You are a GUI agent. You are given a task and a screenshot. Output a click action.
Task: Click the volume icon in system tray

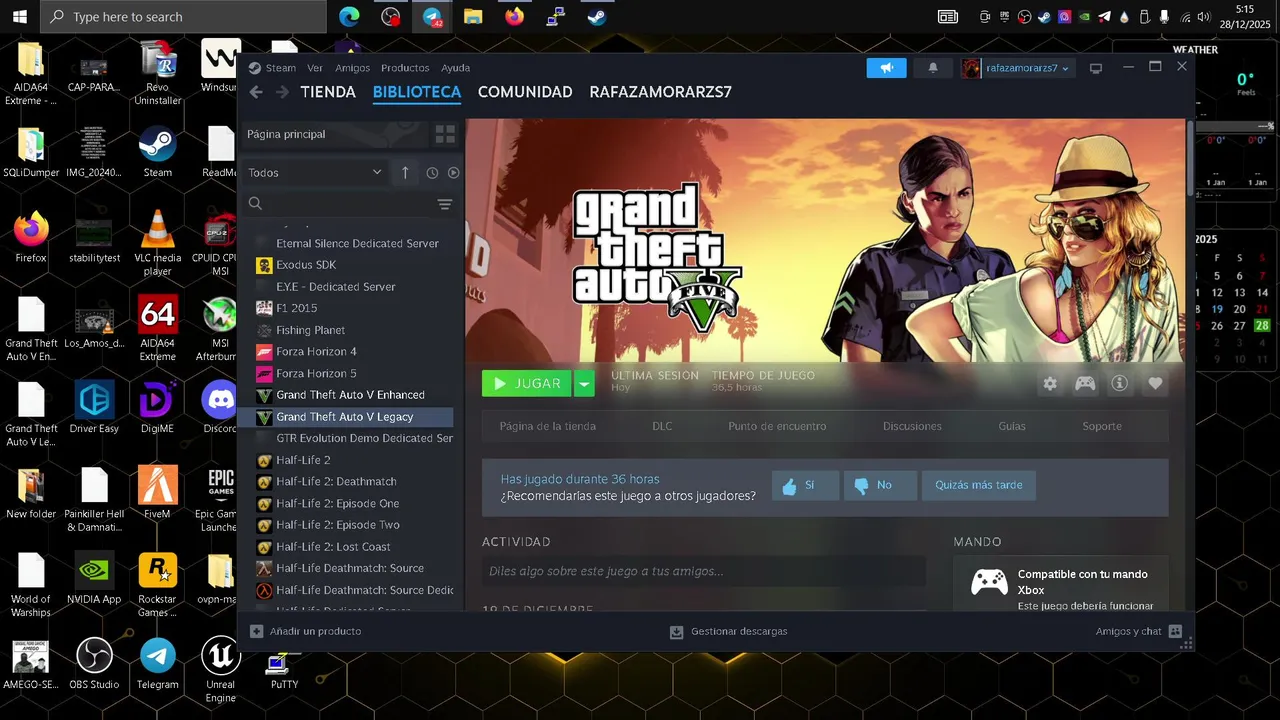tap(1203, 16)
